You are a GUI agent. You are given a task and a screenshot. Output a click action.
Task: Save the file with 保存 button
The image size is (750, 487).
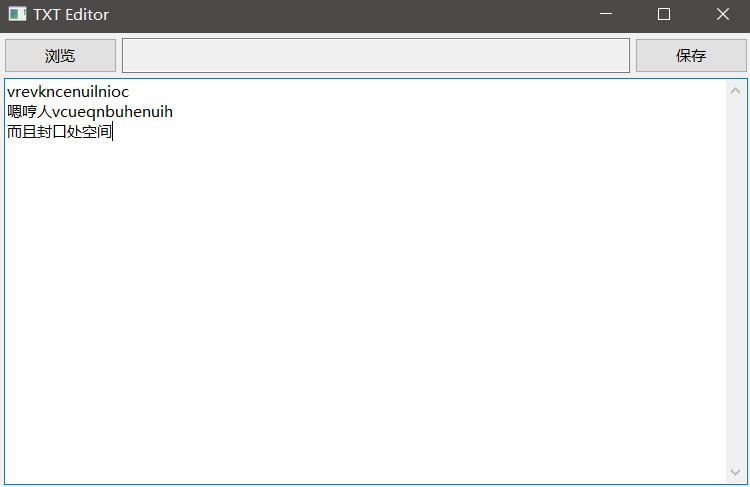click(x=691, y=55)
